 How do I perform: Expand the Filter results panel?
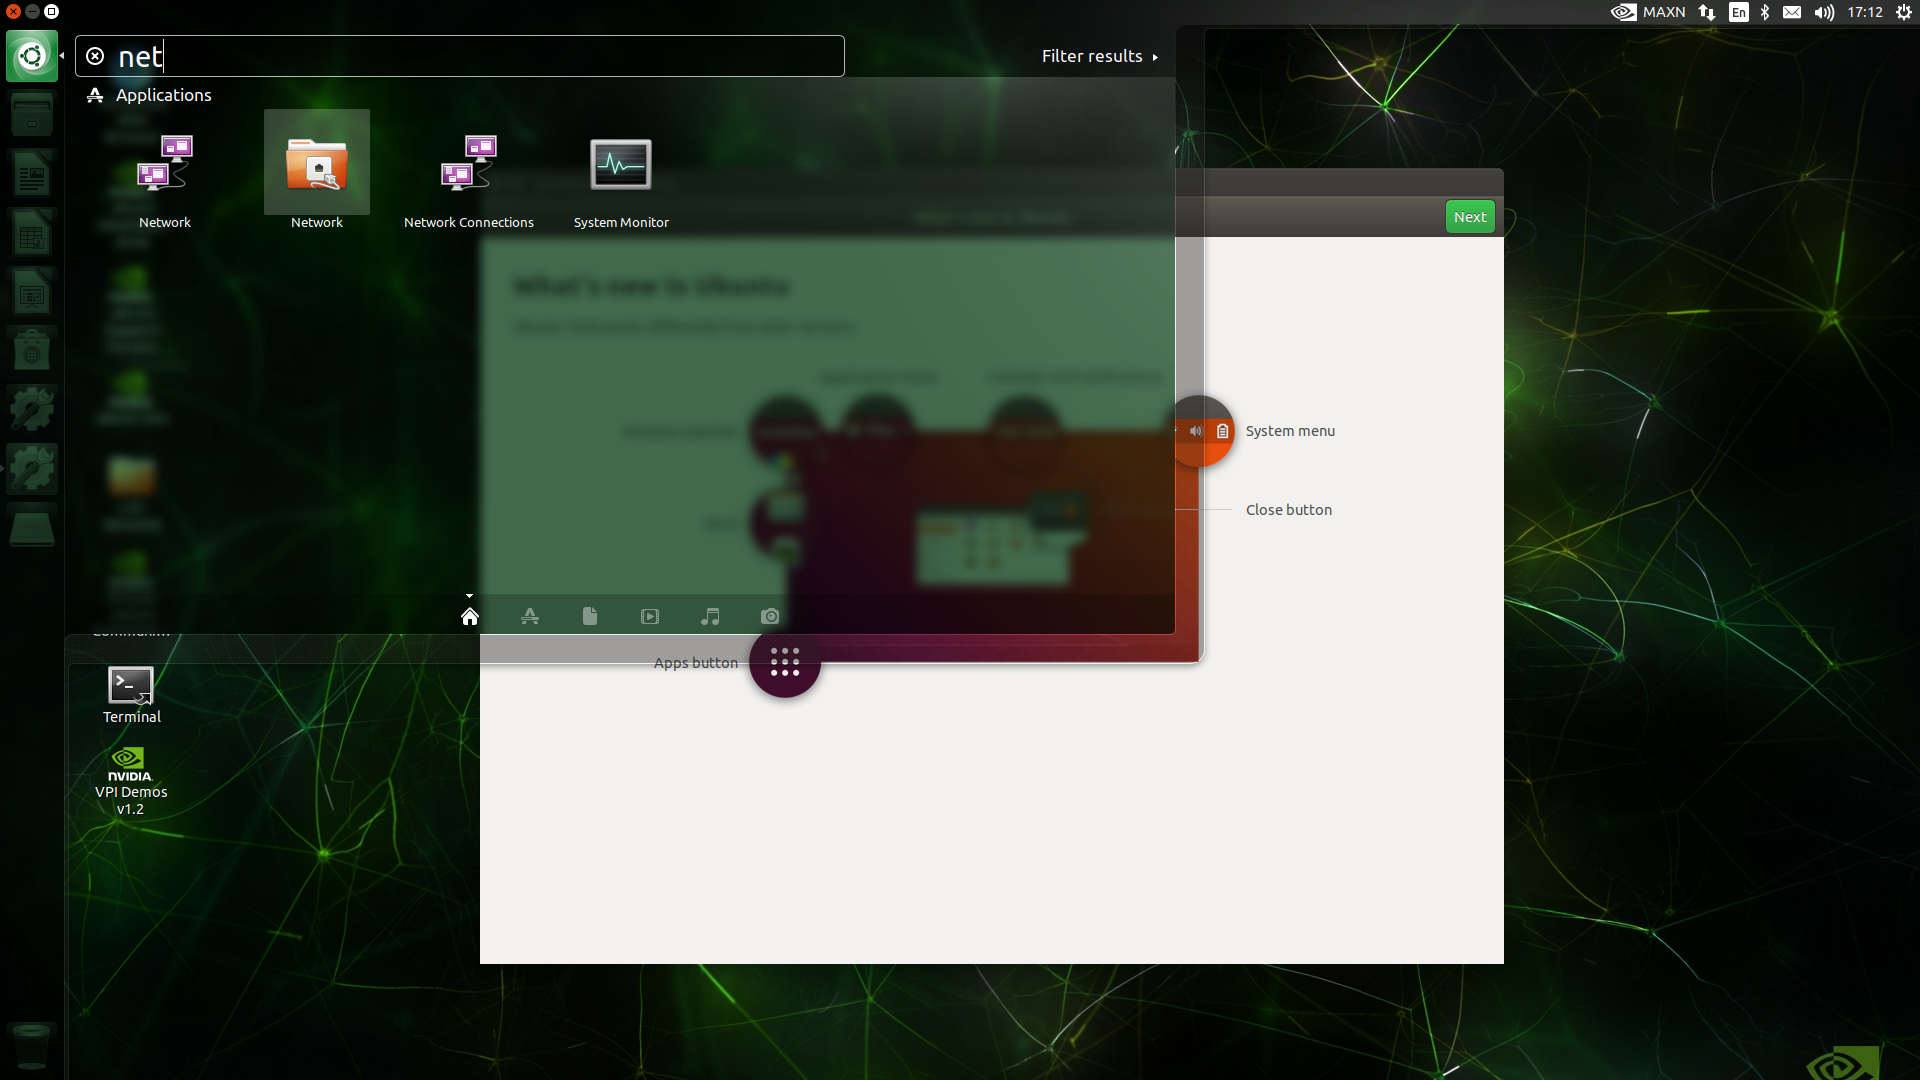click(1100, 56)
